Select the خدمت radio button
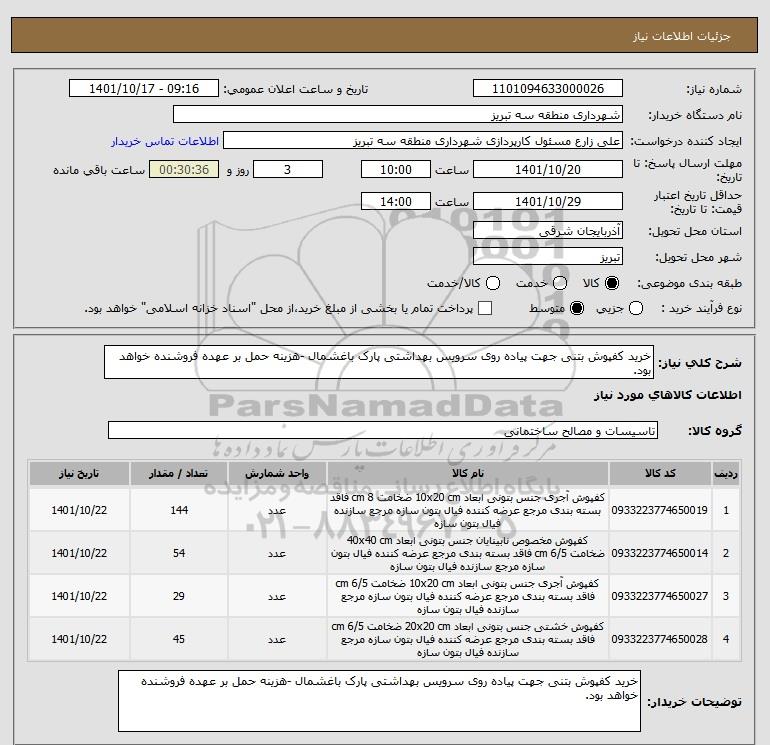Image resolution: width=770 pixels, height=745 pixels. point(560,283)
